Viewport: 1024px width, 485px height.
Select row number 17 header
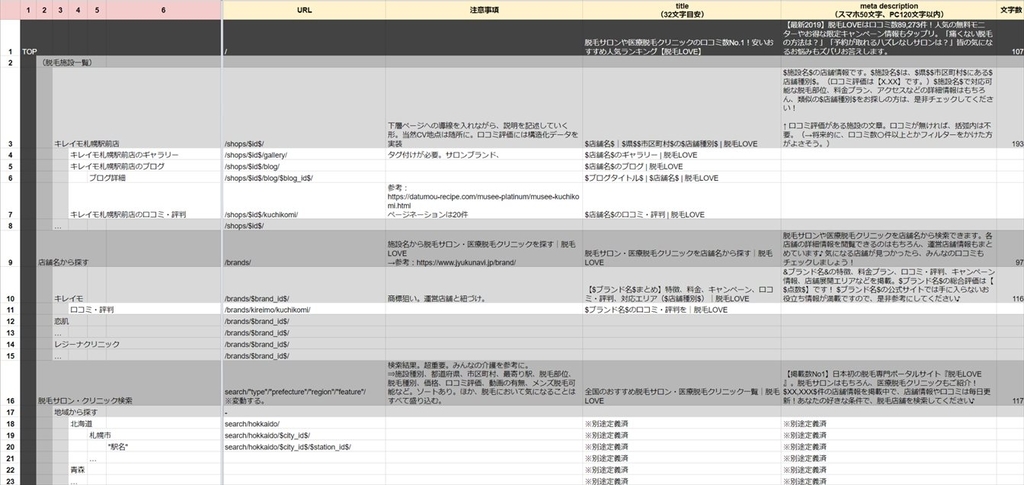10,412
